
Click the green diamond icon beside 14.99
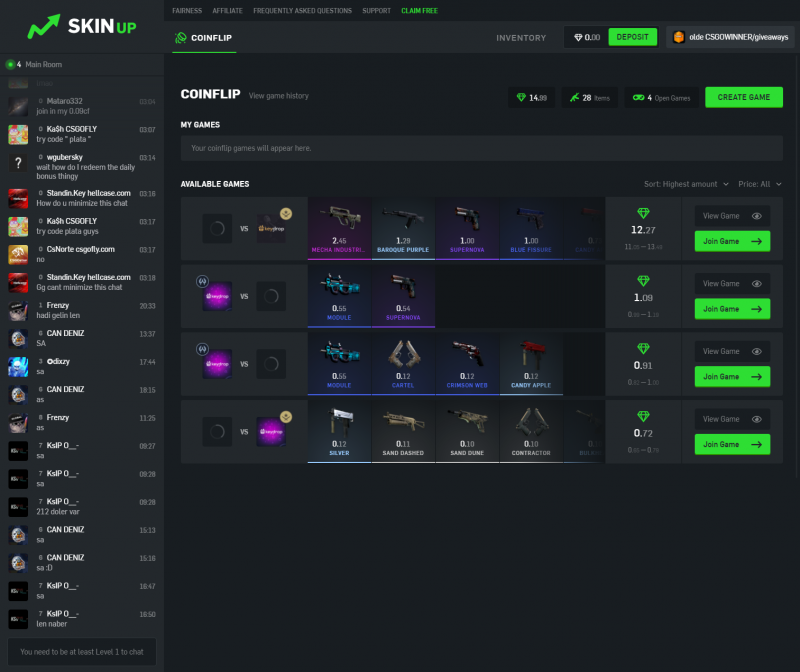point(521,97)
